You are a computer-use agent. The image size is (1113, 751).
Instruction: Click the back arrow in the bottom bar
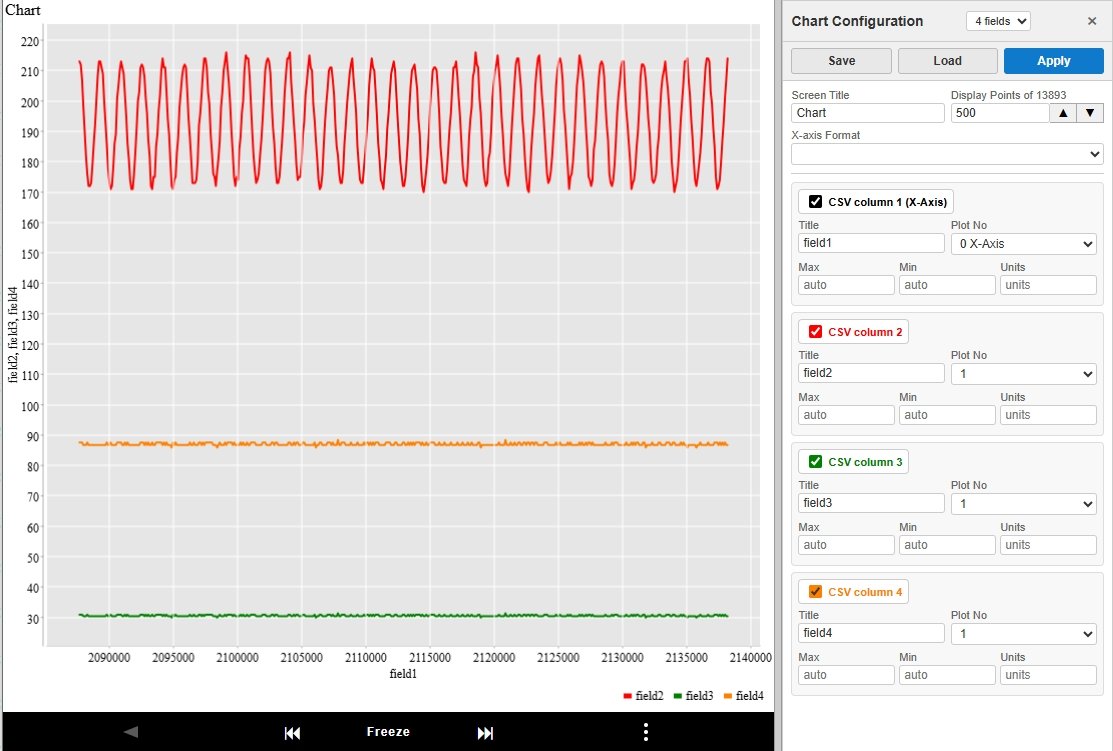click(x=130, y=732)
